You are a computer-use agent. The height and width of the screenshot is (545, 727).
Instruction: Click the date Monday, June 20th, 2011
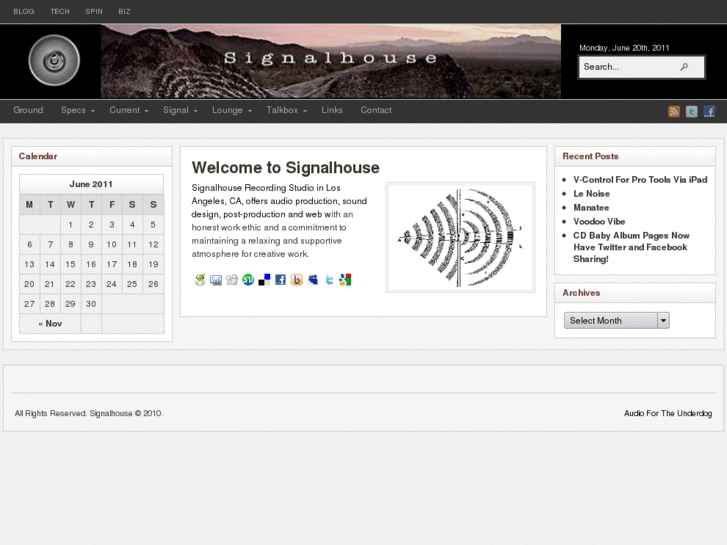(x=624, y=48)
